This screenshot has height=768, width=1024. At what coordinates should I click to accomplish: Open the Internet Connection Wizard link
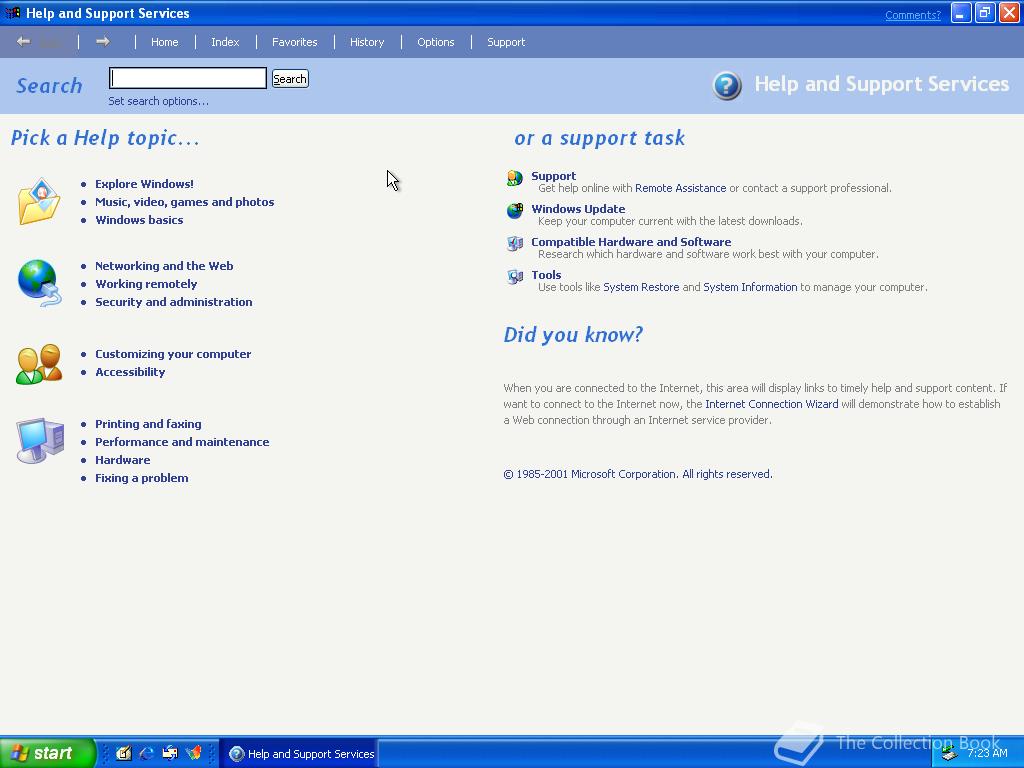coord(772,404)
